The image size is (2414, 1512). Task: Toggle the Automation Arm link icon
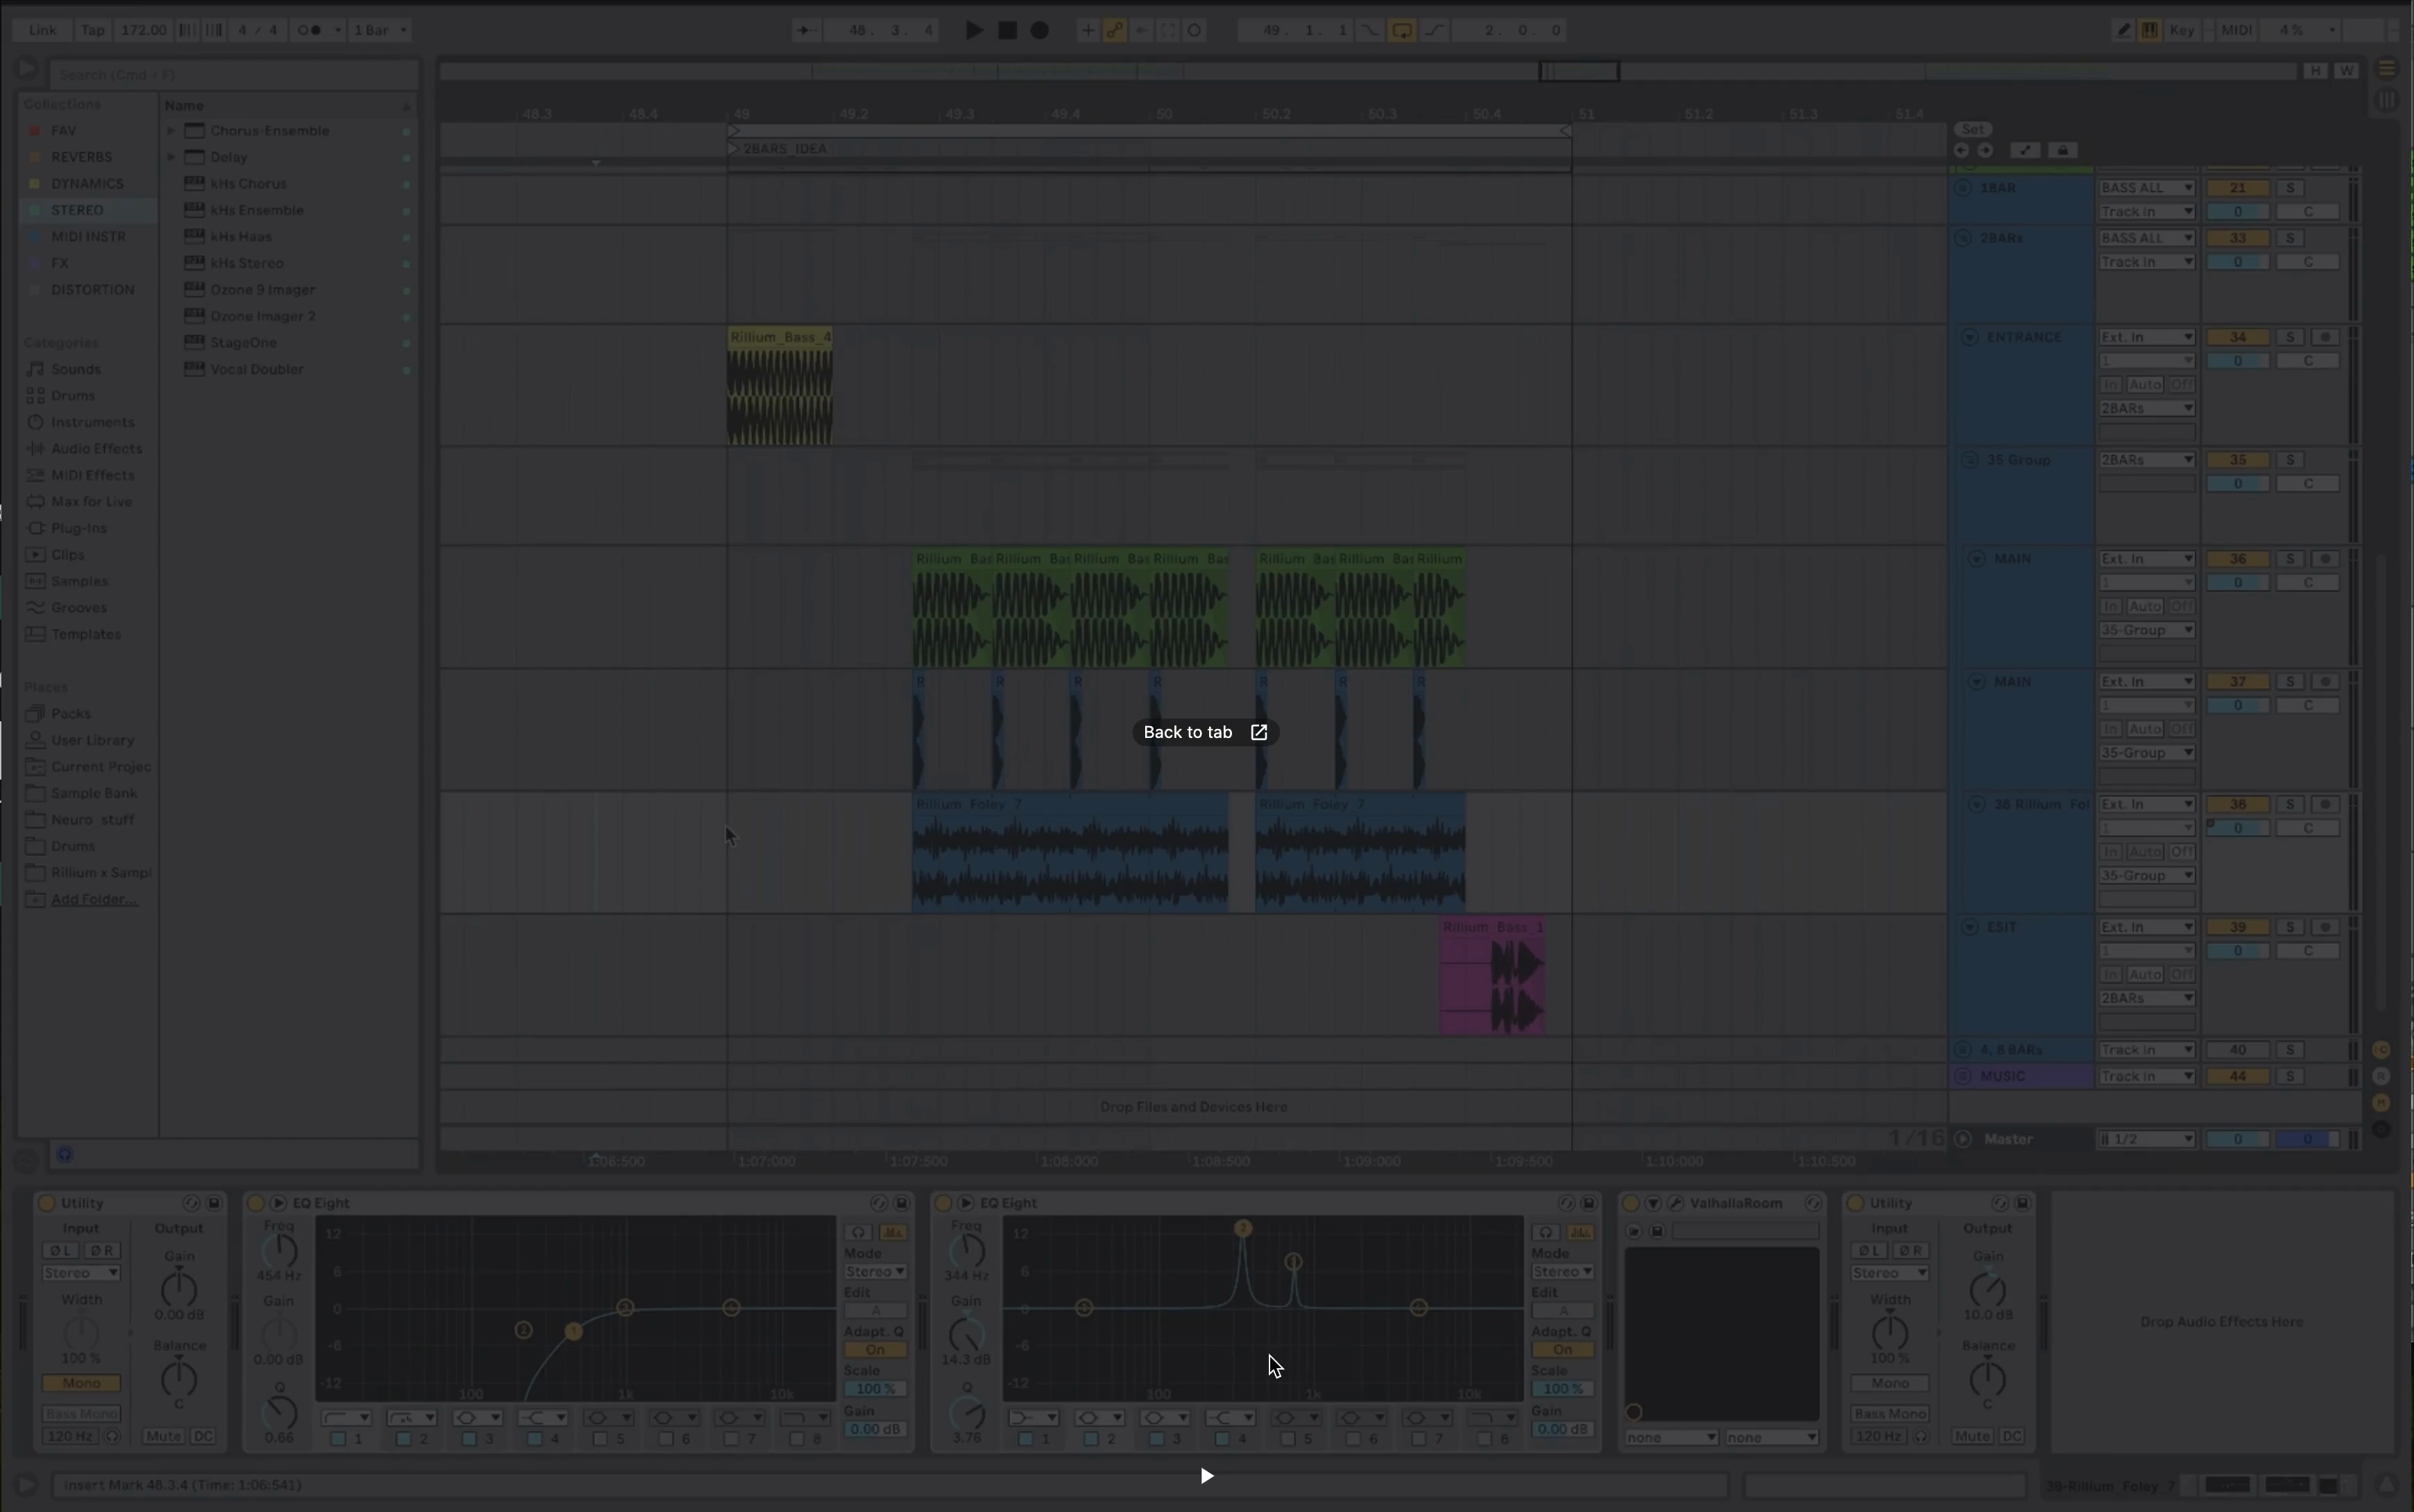[1114, 30]
